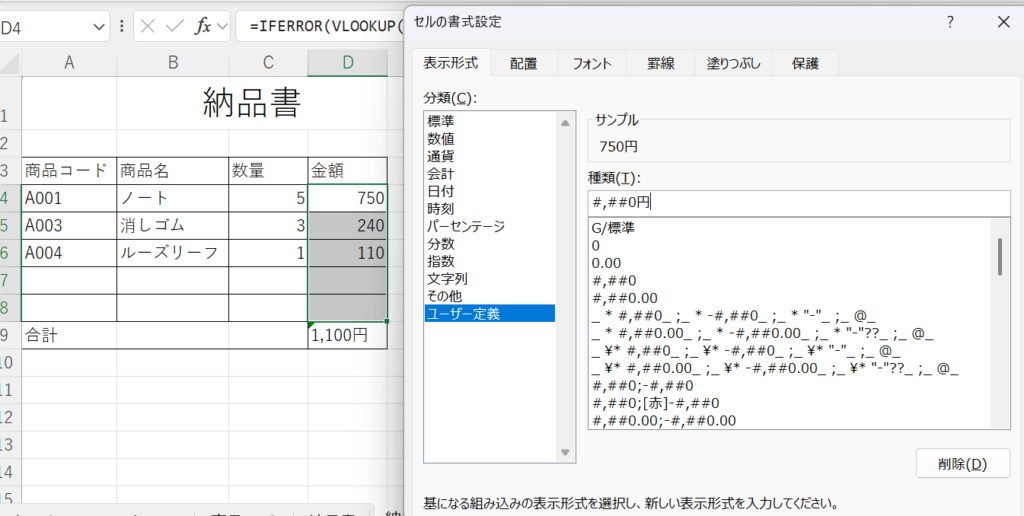Screen dimensions: 1024x516
Task: Click the 金額 header cell
Action: point(347,171)
